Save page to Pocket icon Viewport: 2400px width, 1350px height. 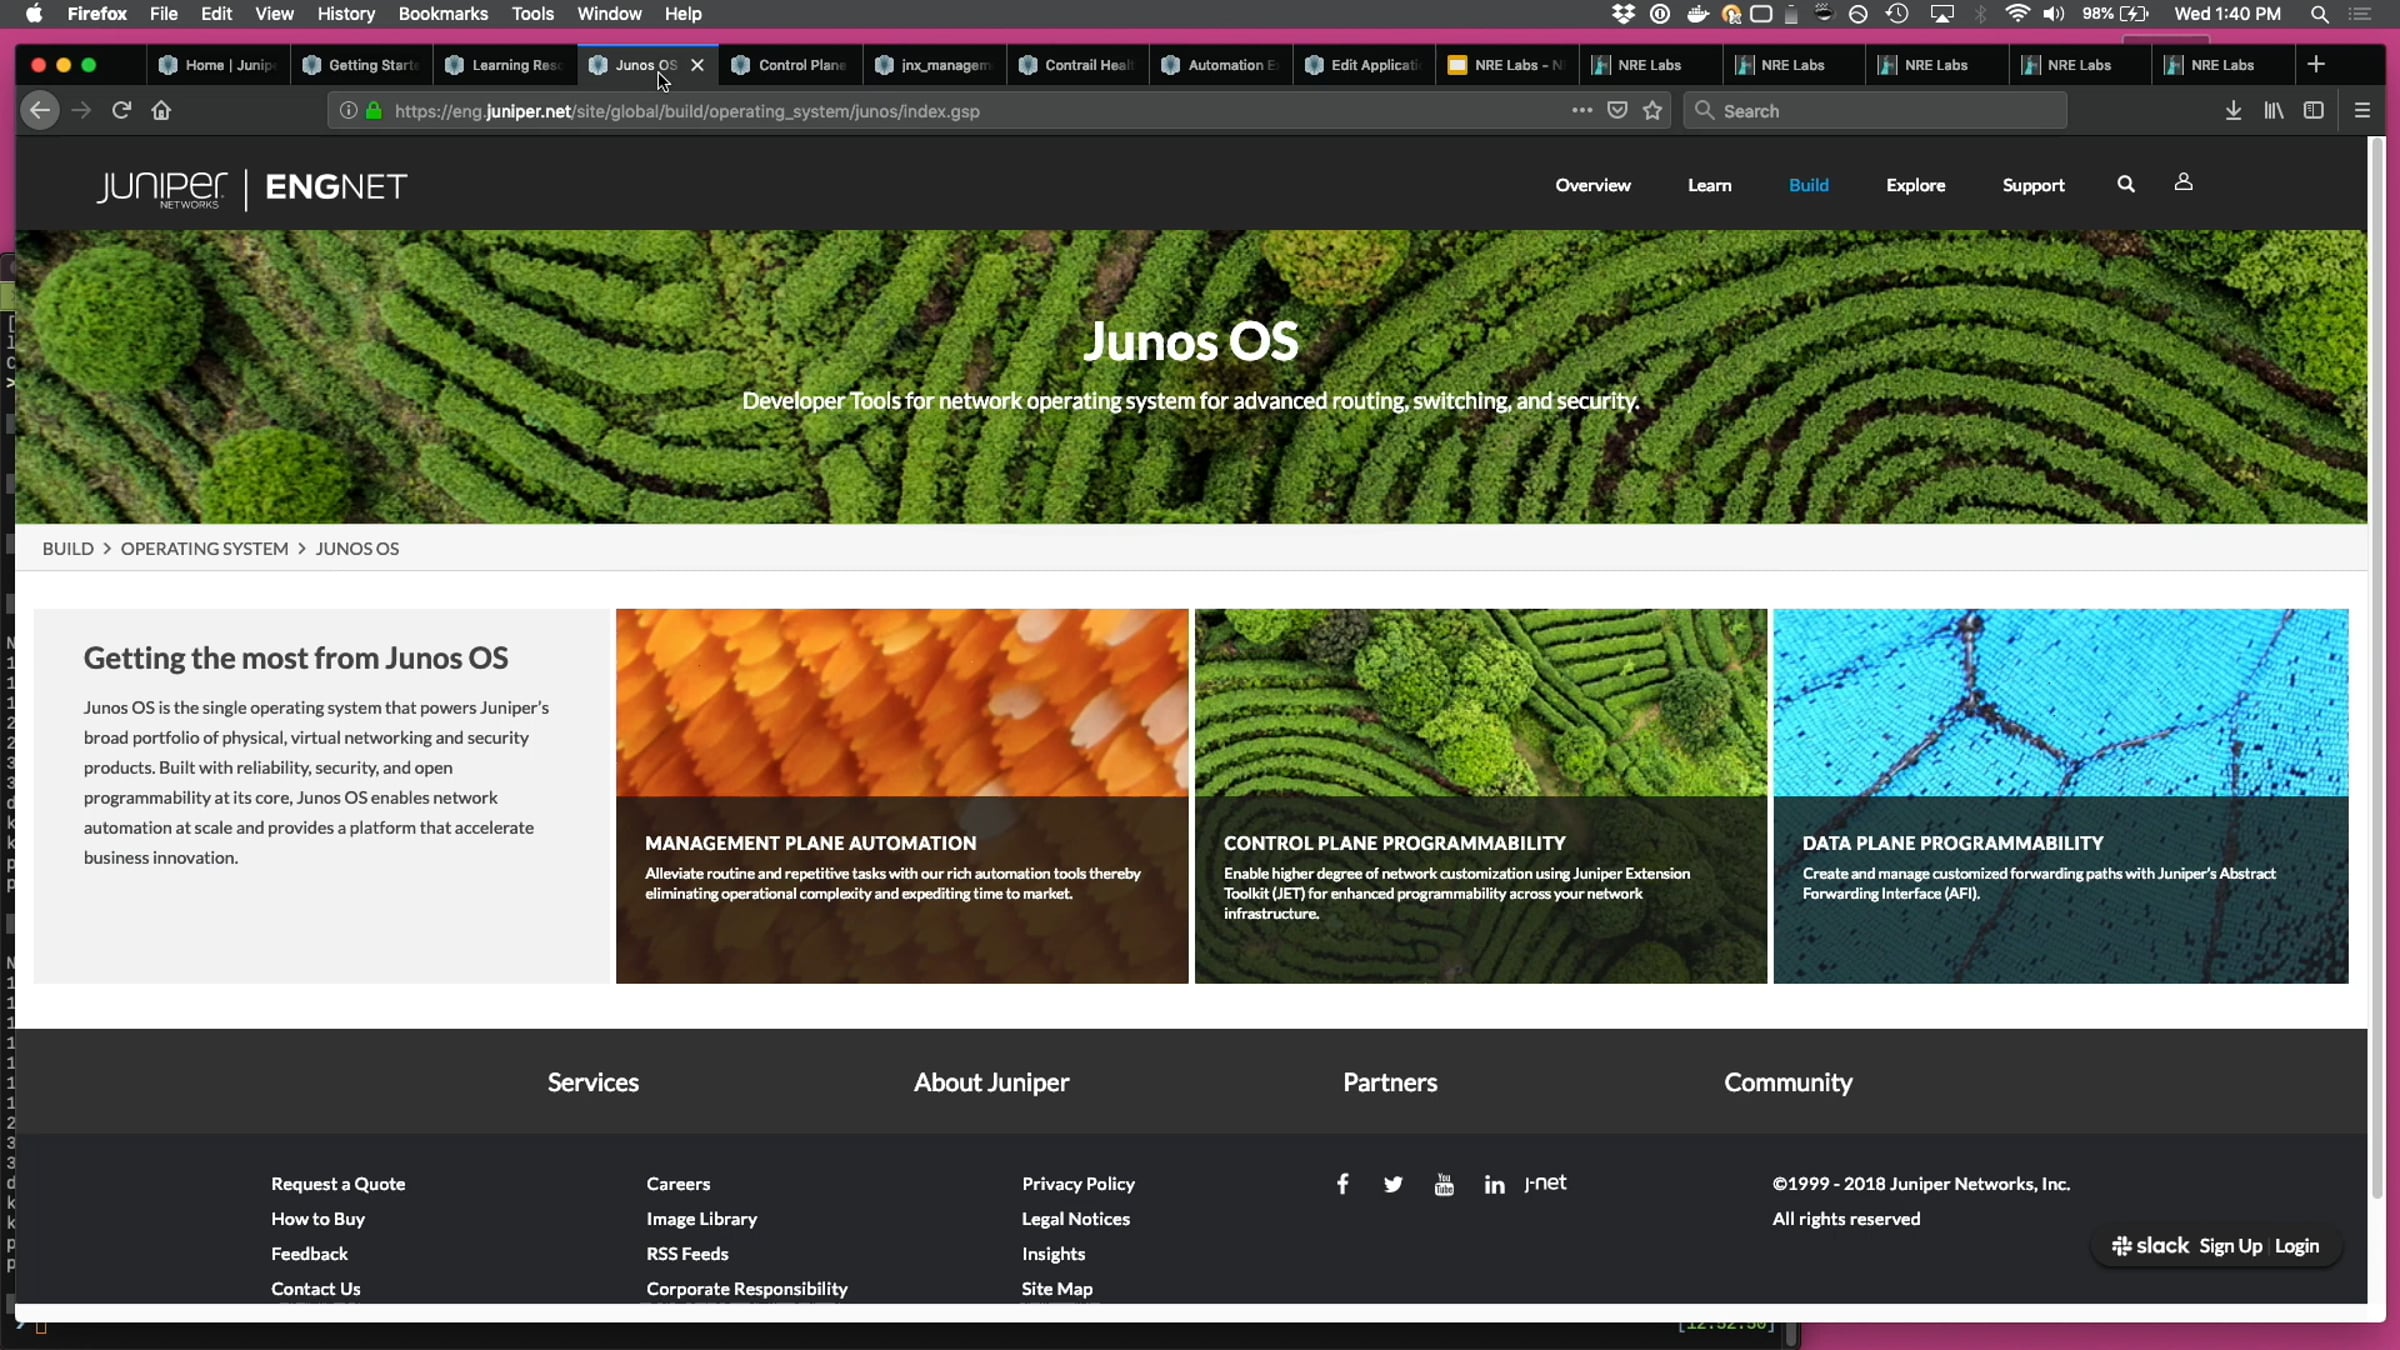click(1617, 110)
